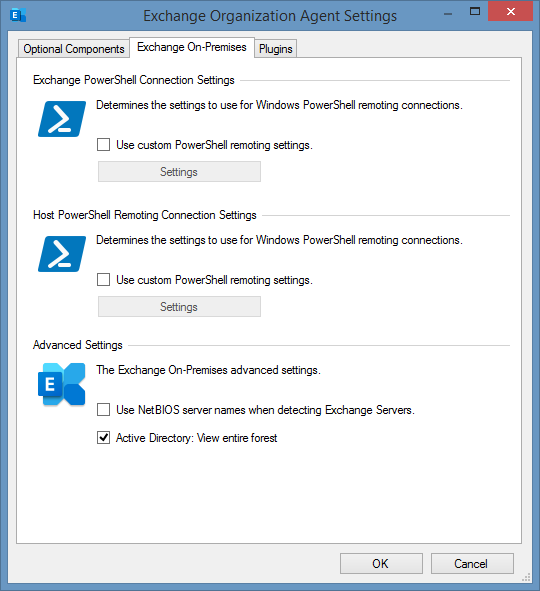Enable custom remoting settings for Host PowerShell

pos(104,280)
